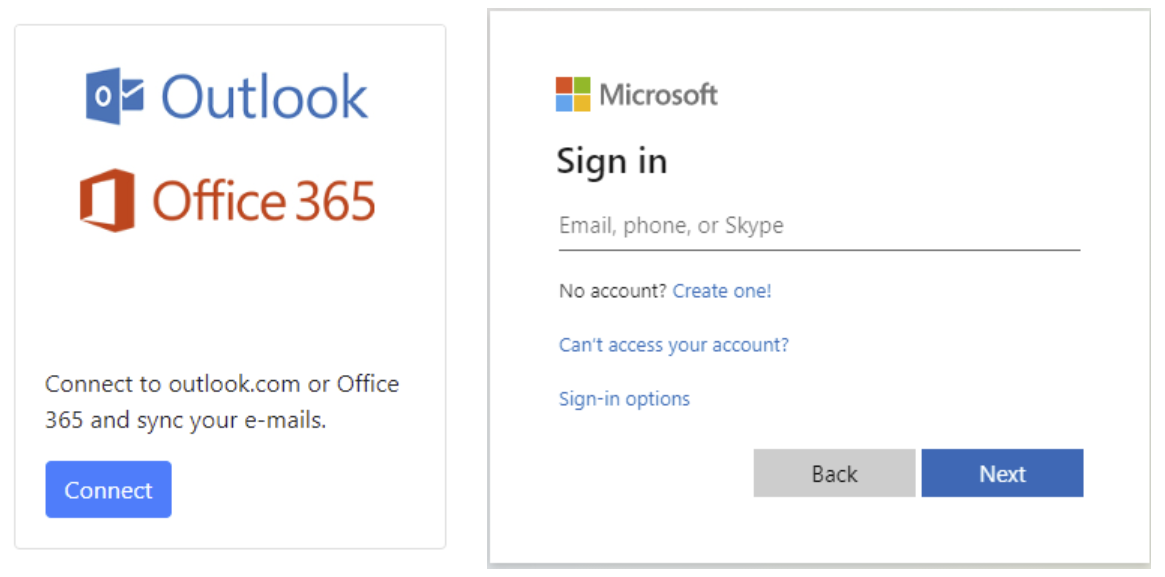Click the large blue "Outlook" wordmark
Screen dimensions: 1165x577
(x=265, y=97)
